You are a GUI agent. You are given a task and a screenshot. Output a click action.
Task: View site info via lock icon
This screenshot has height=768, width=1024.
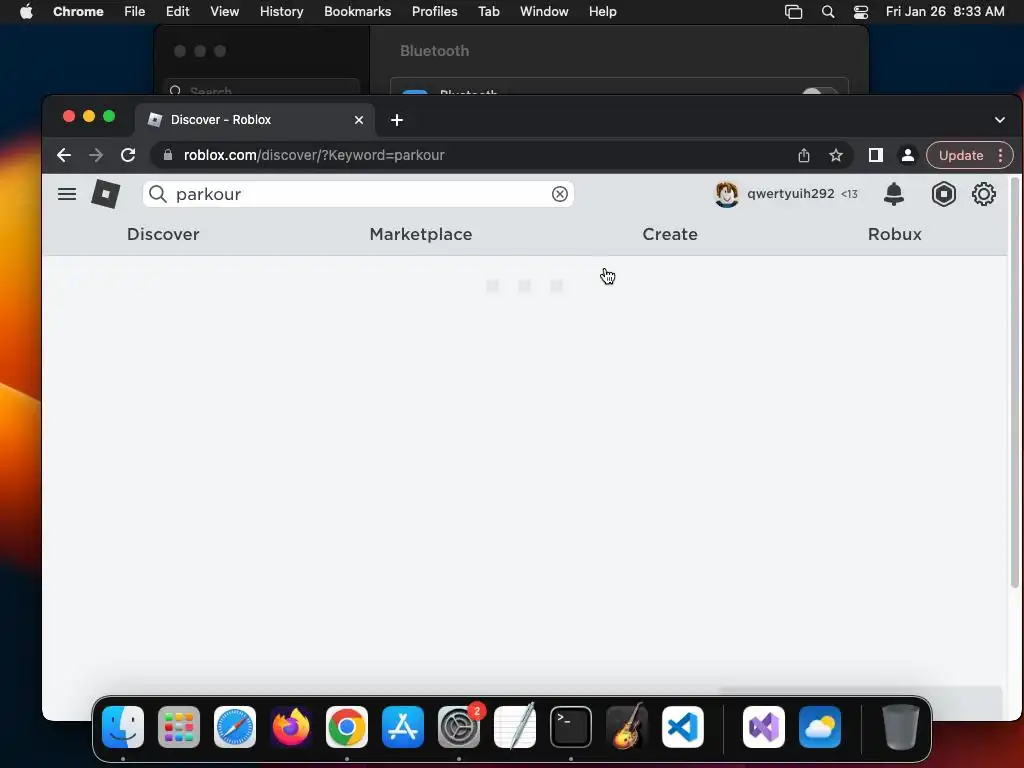(x=168, y=155)
